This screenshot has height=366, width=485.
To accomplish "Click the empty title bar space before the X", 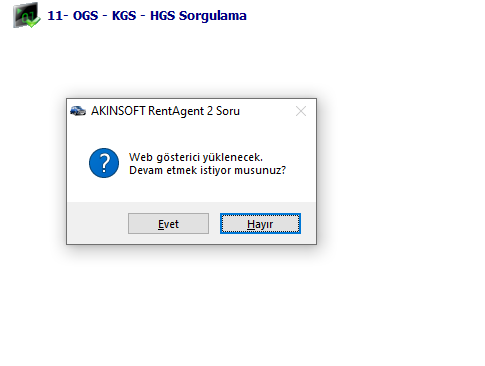I will coord(267,111).
